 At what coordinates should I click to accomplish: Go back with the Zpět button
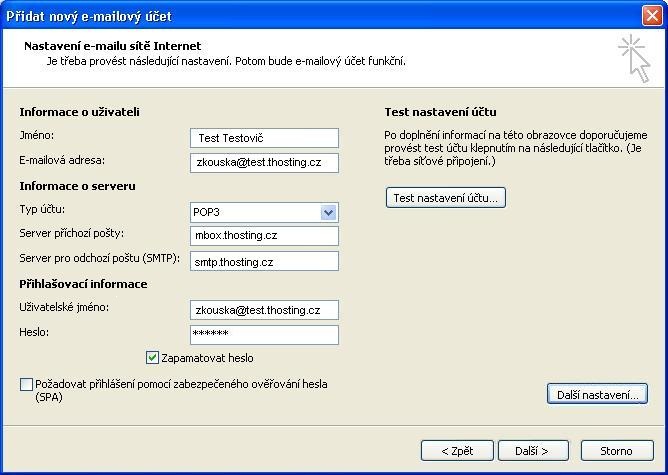(457, 450)
